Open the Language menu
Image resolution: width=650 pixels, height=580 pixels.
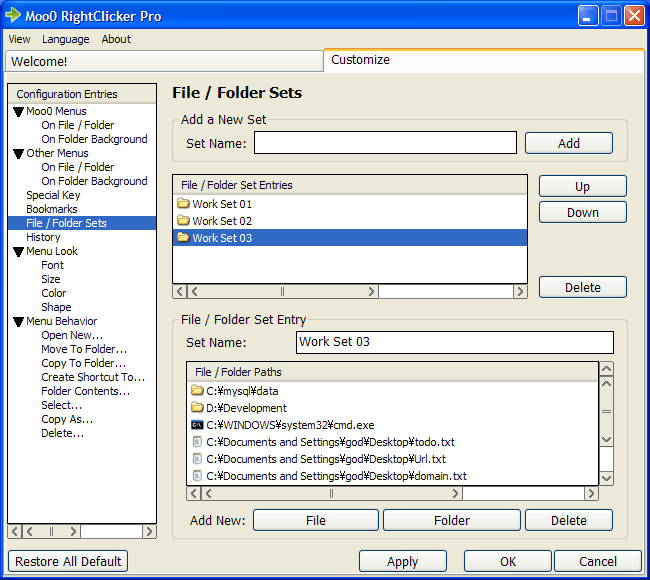[x=65, y=39]
